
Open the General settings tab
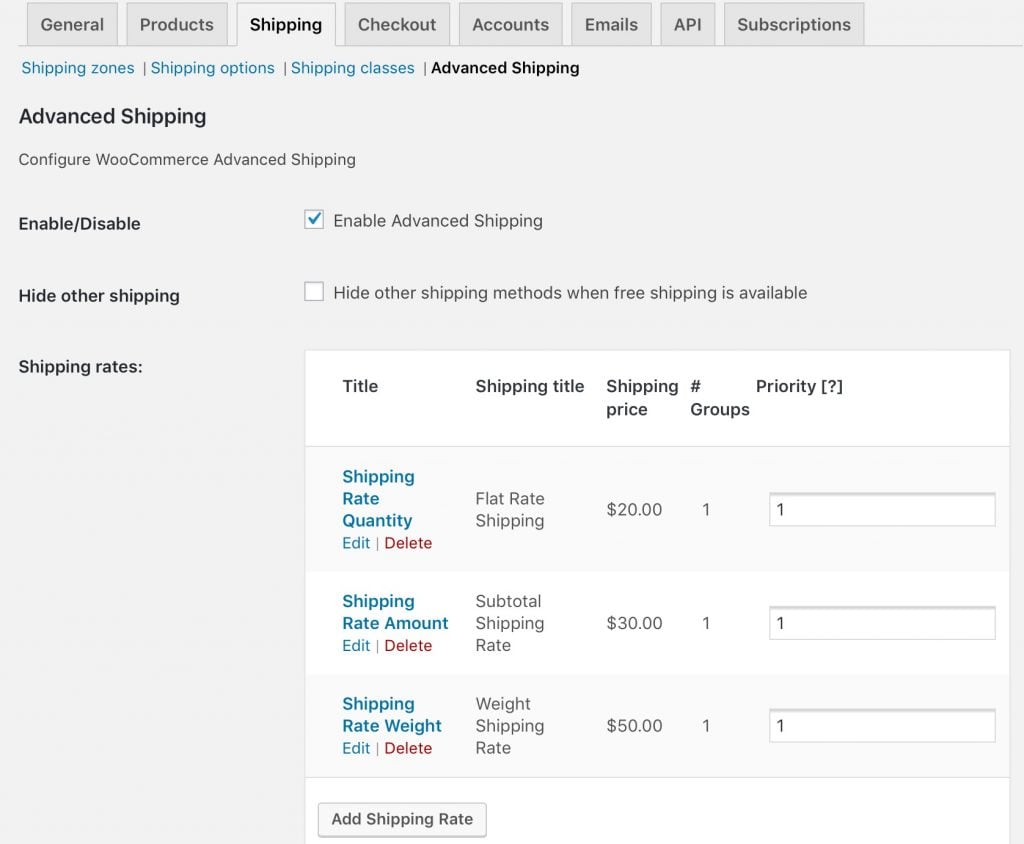72,25
